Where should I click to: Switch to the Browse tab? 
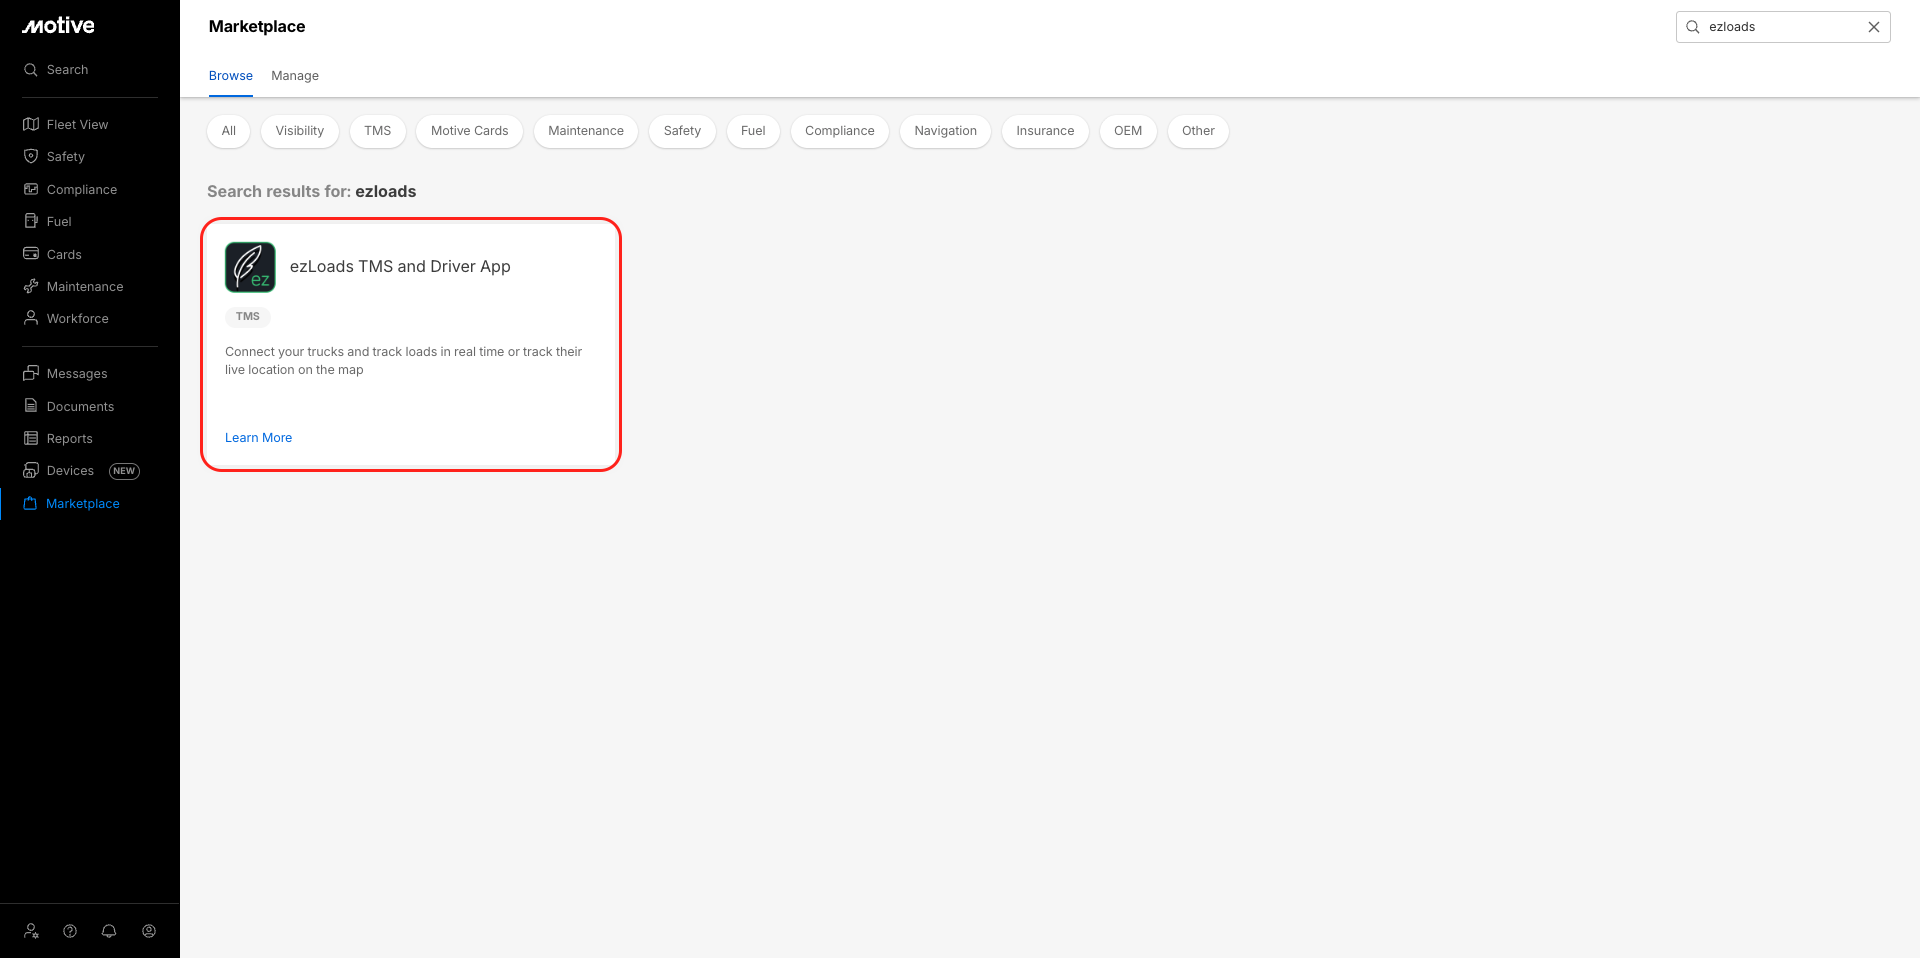[x=231, y=76]
